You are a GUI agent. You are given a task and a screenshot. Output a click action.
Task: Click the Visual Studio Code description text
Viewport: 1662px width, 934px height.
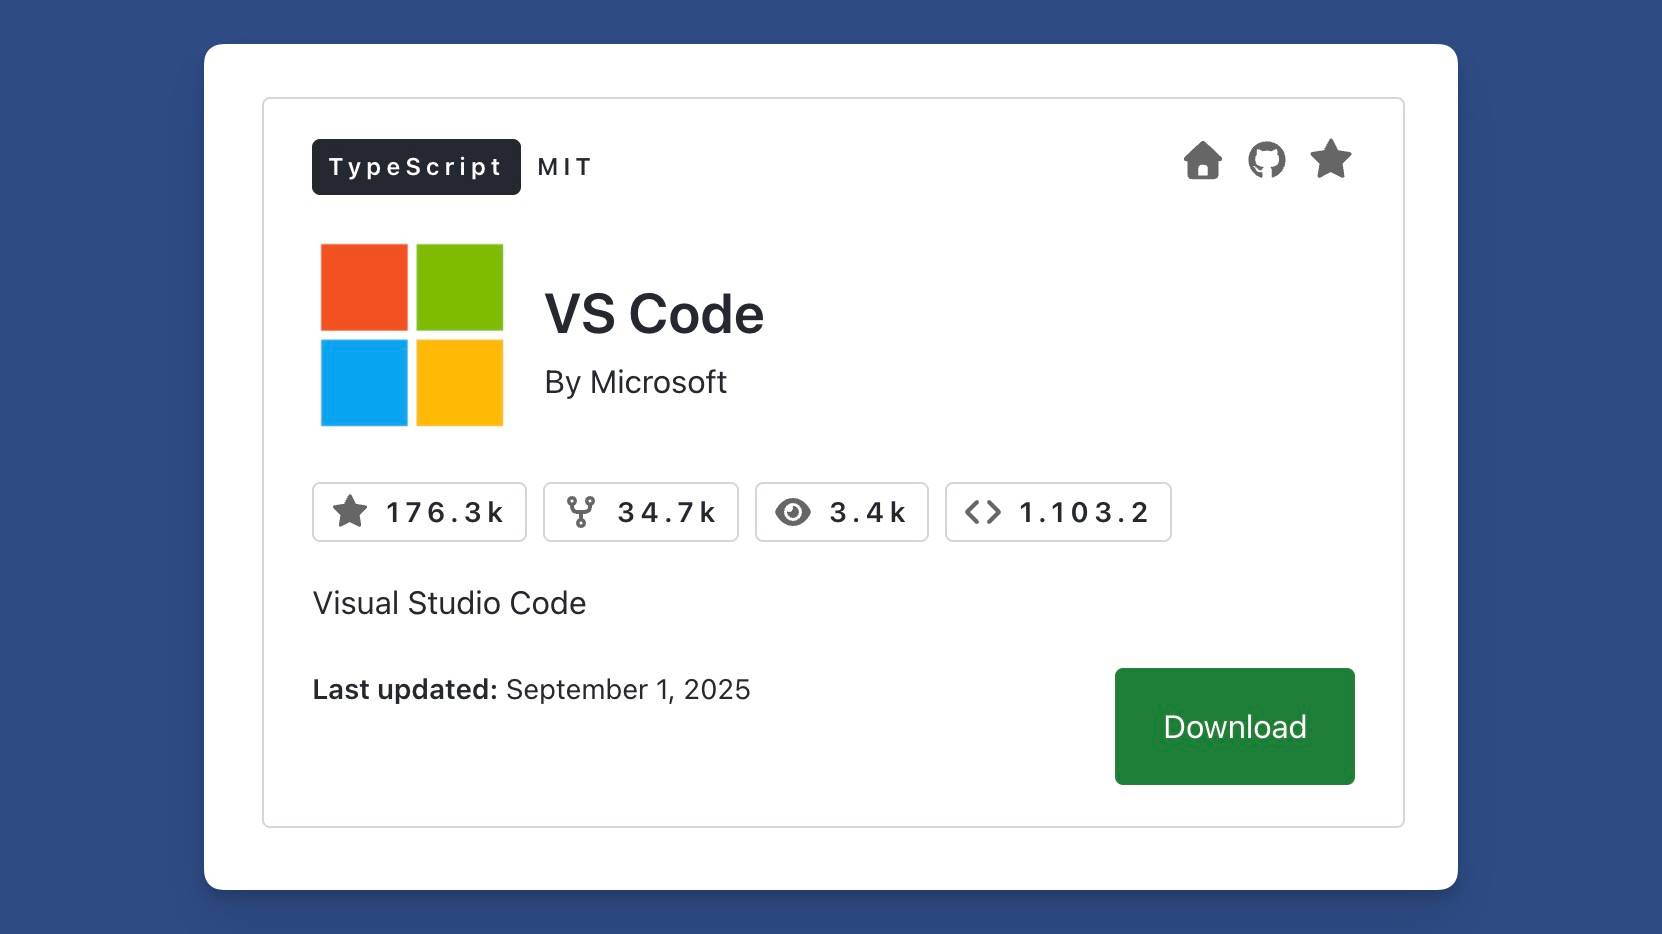(x=449, y=603)
